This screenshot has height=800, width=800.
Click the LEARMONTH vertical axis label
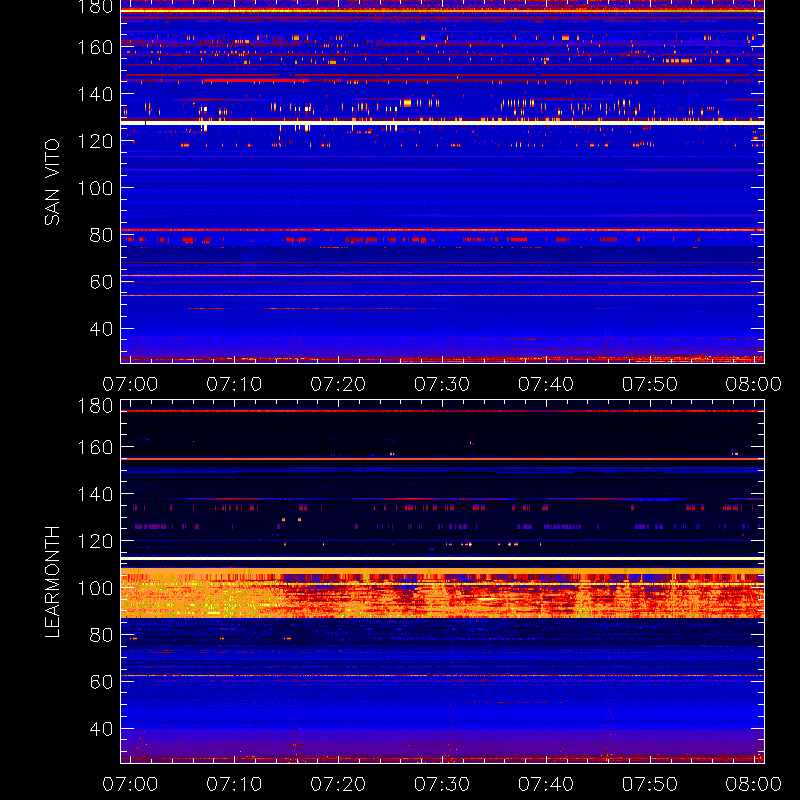click(x=52, y=582)
